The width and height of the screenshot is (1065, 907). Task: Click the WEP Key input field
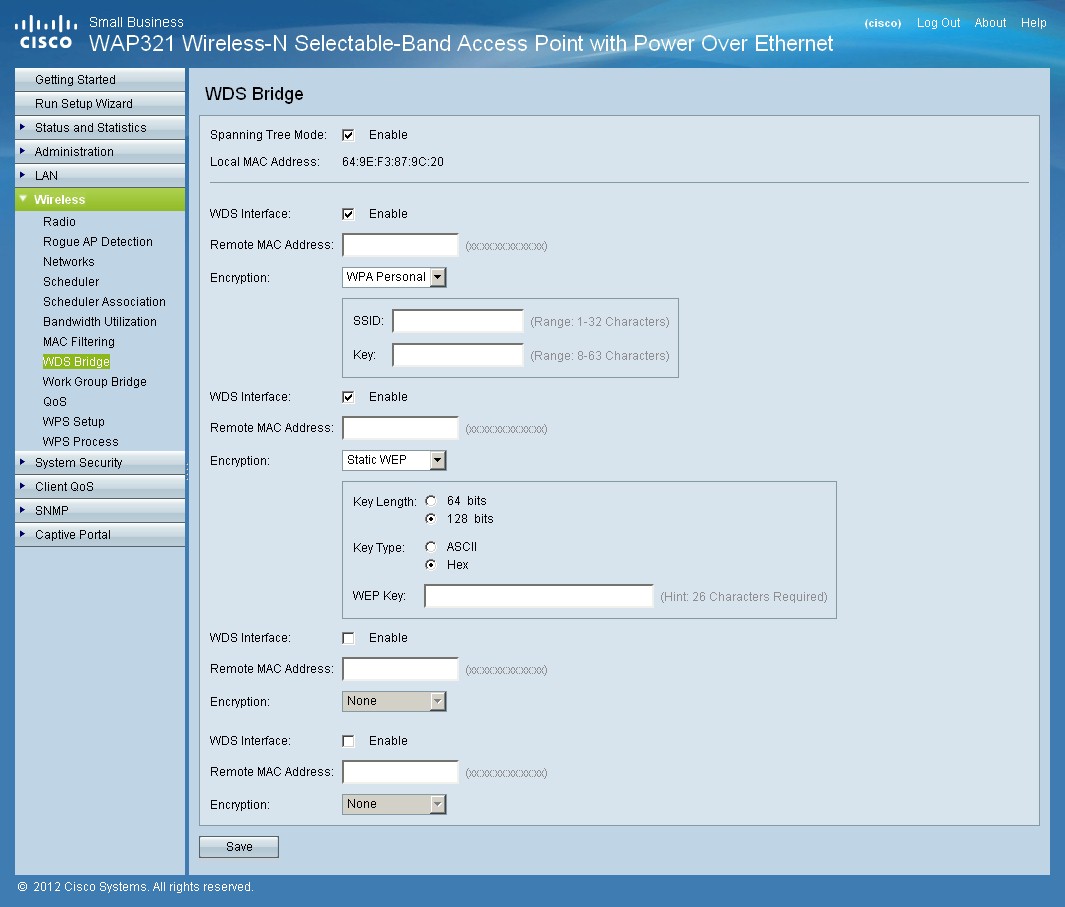coord(538,597)
